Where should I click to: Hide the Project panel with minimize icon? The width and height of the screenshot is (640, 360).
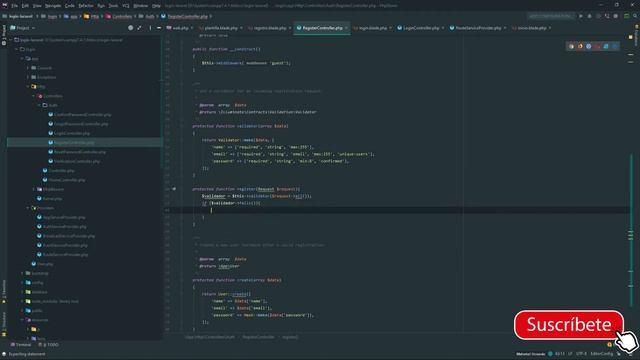coord(159,28)
